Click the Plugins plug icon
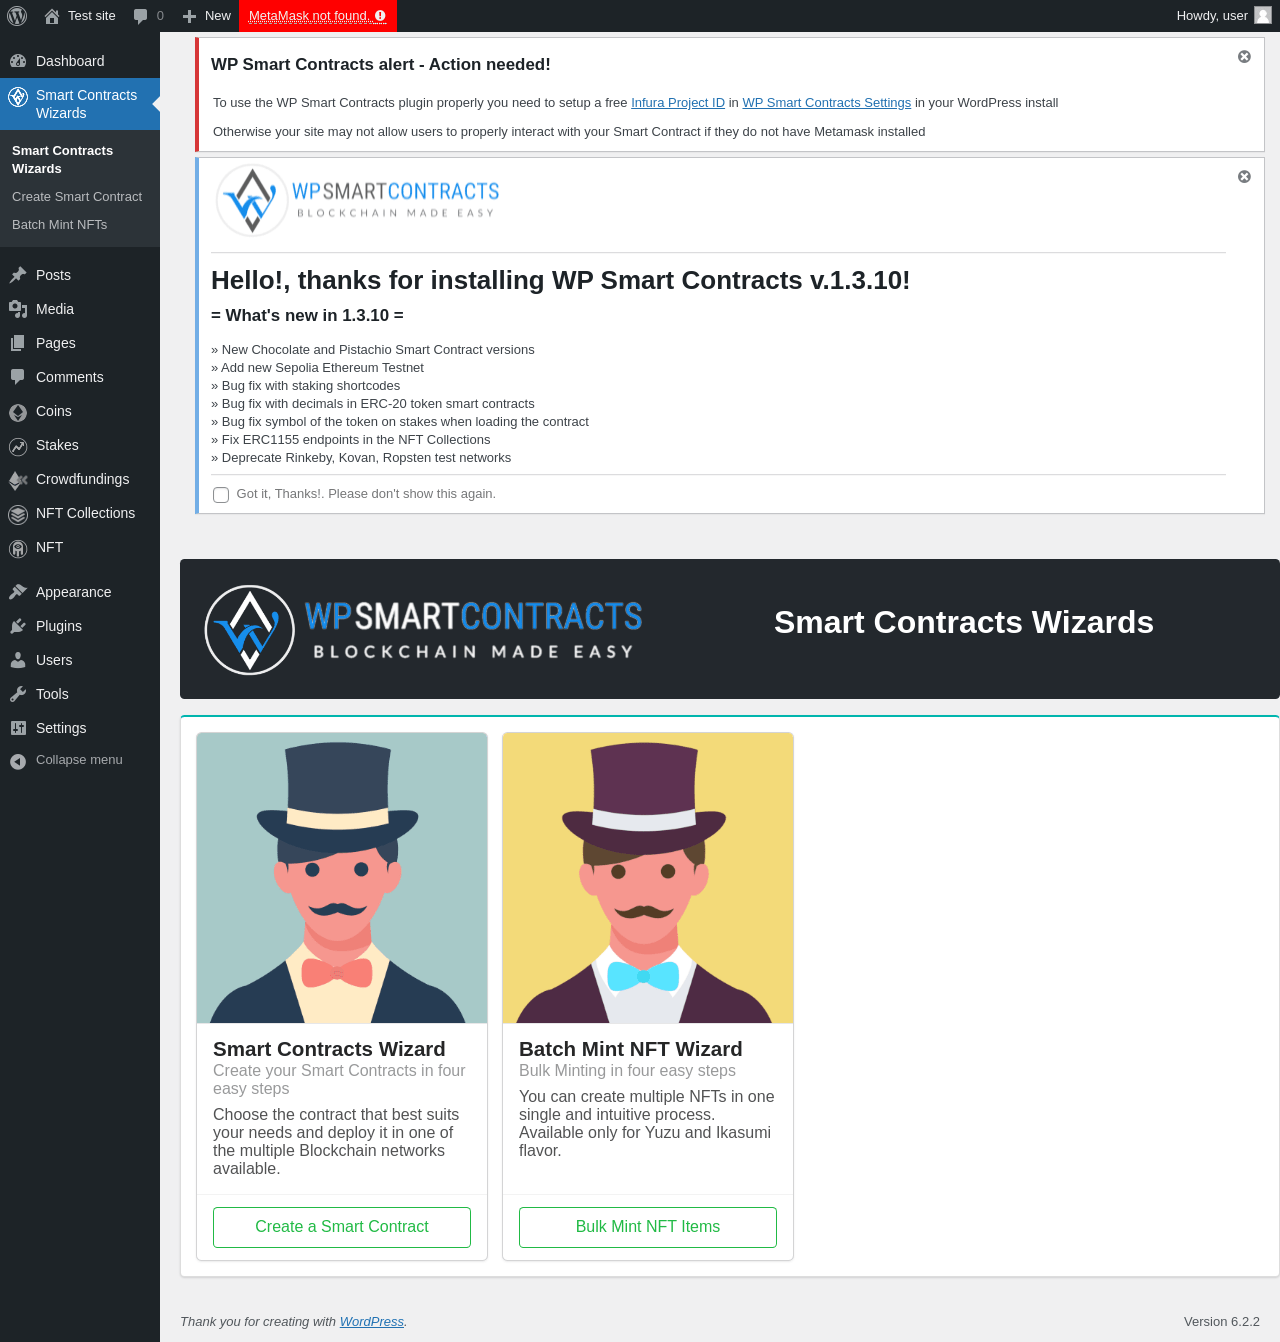 18,626
